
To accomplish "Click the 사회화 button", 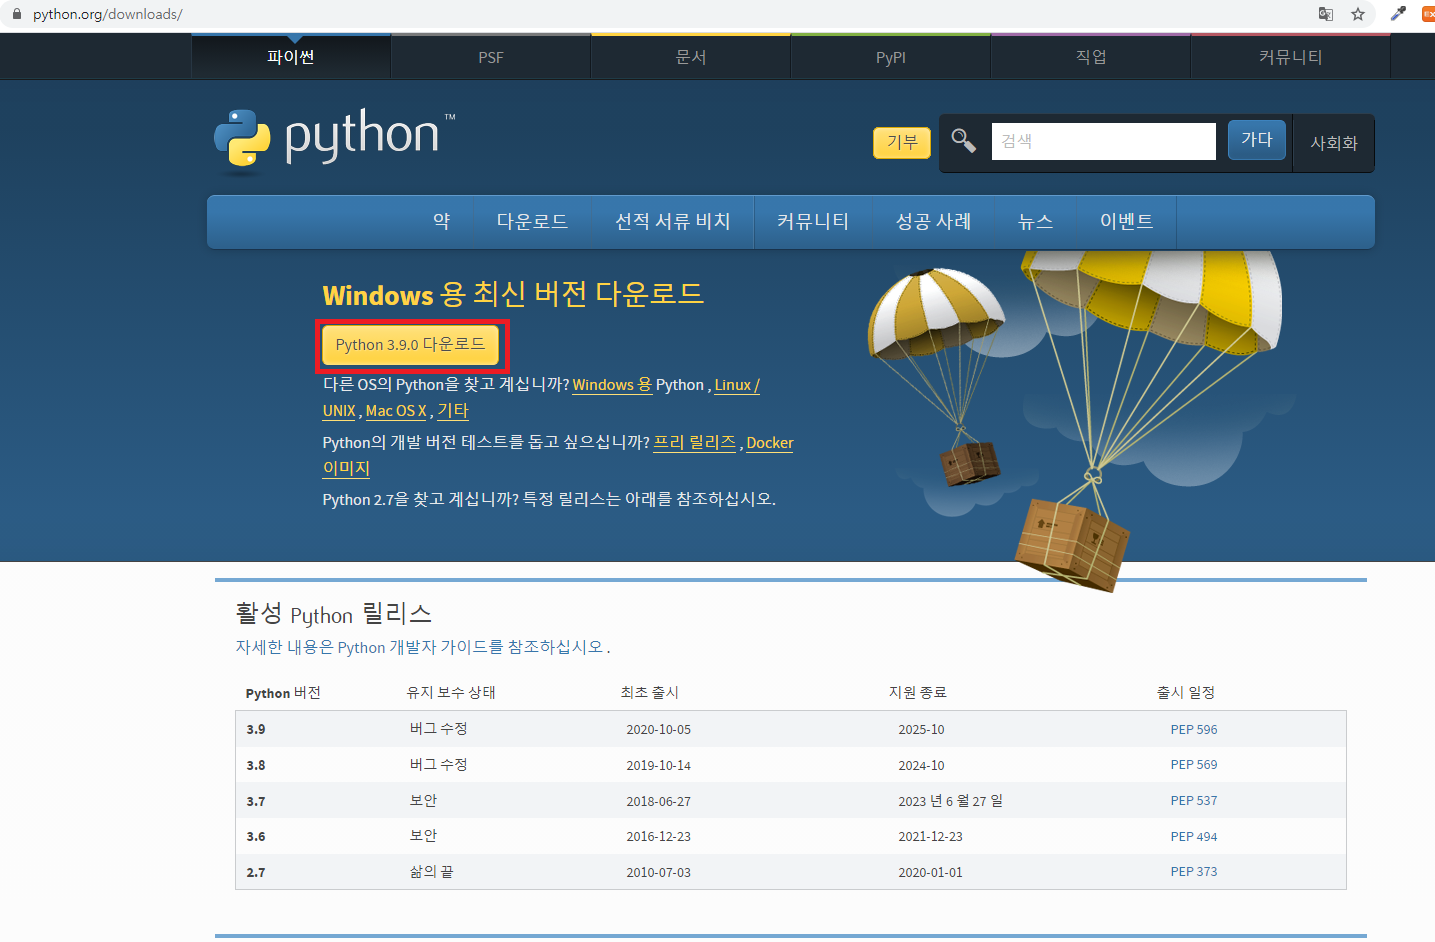I will pos(1334,143).
